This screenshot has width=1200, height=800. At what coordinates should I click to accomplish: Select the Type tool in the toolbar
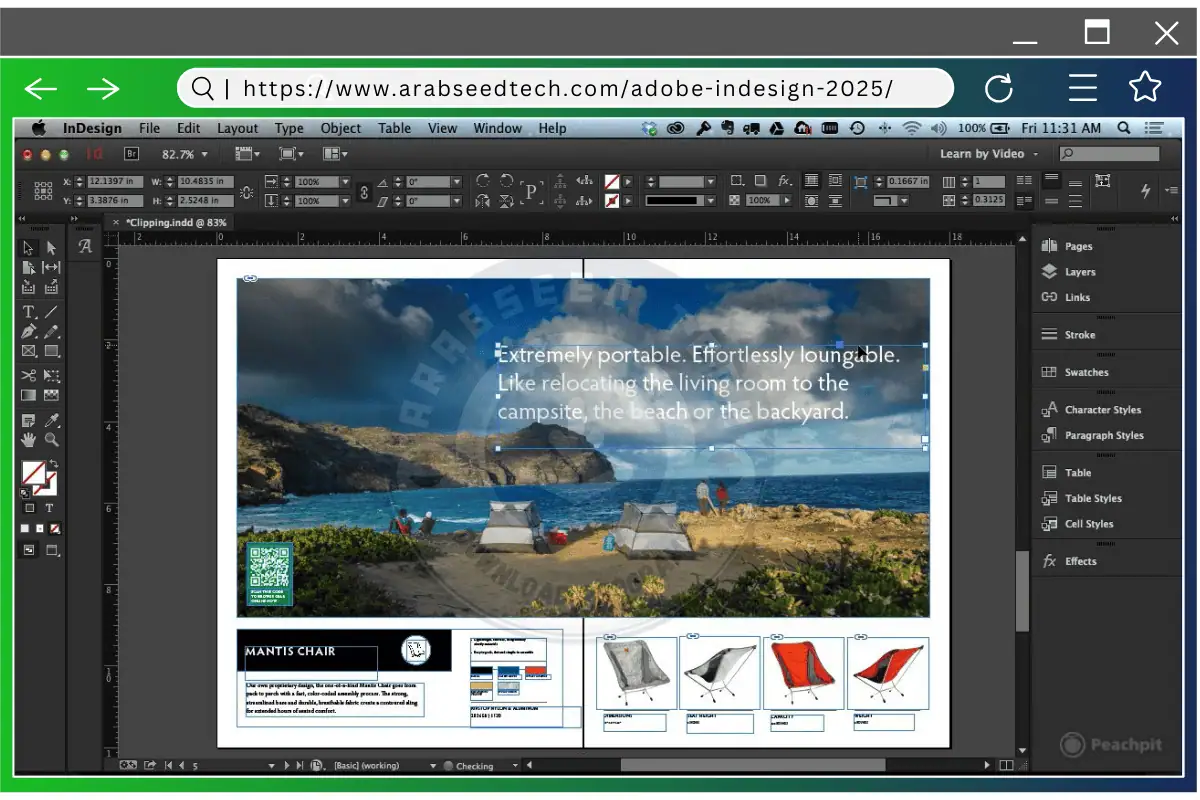[x=28, y=310]
